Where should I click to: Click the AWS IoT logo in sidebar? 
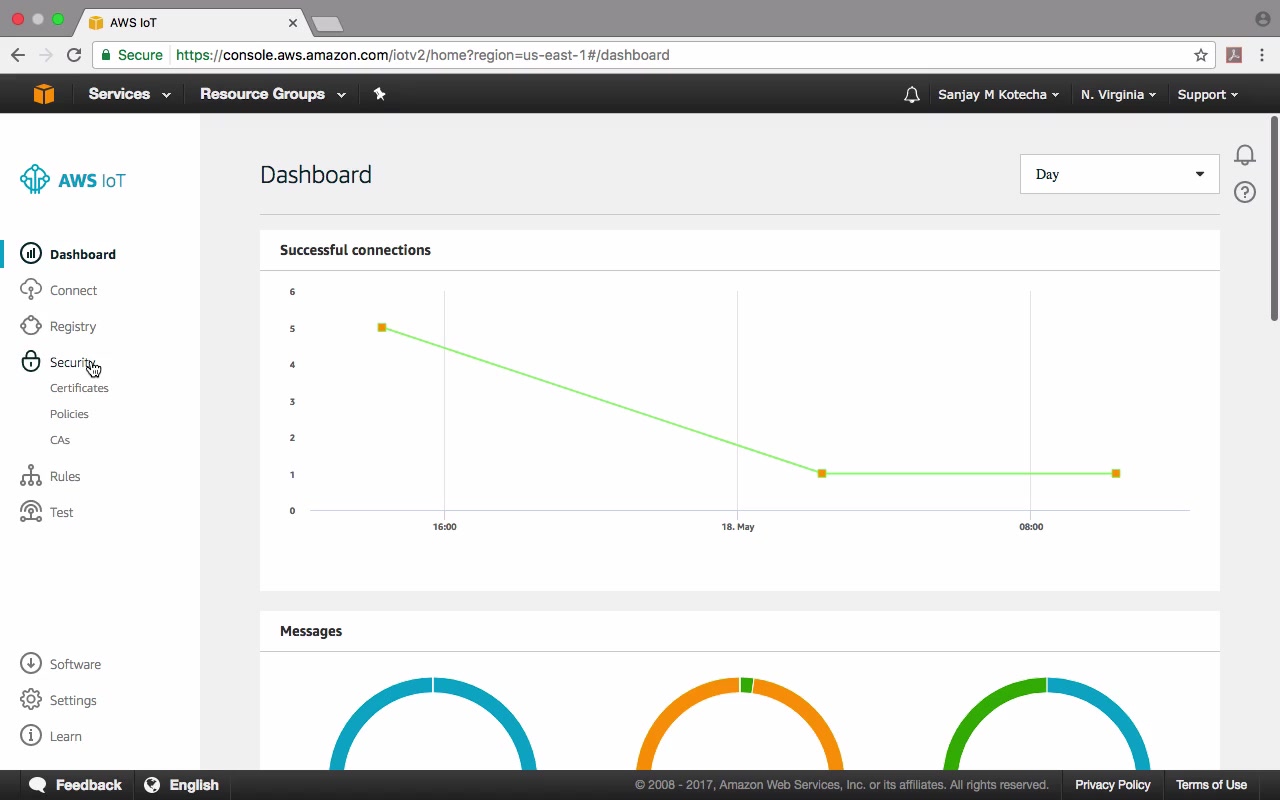(73, 180)
